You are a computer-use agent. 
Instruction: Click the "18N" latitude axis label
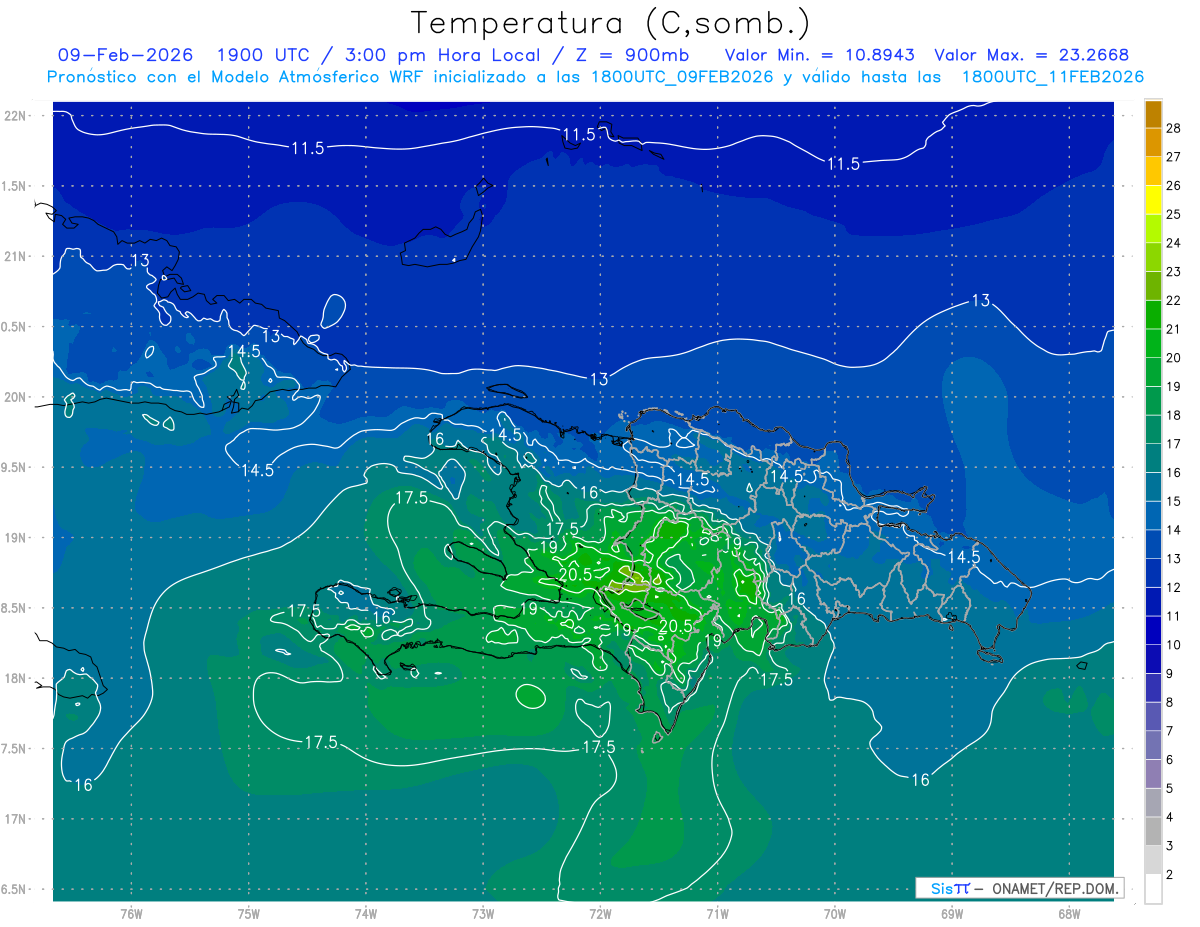[x=17, y=678]
